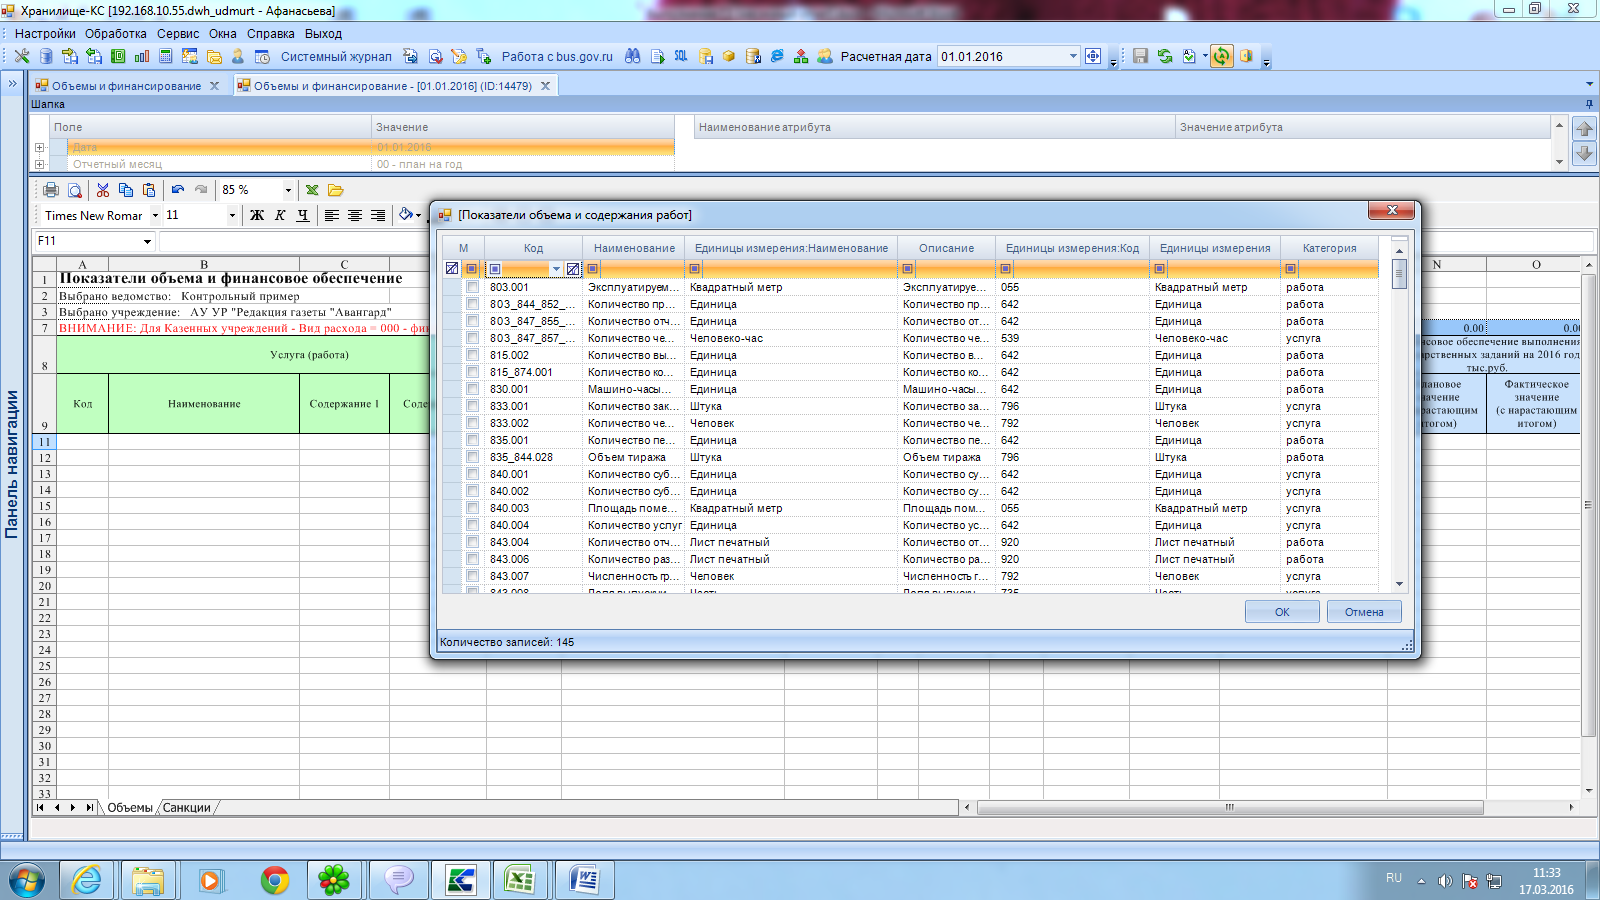
Task: Open the Расчетная дата date dropdown
Action: 1073,57
